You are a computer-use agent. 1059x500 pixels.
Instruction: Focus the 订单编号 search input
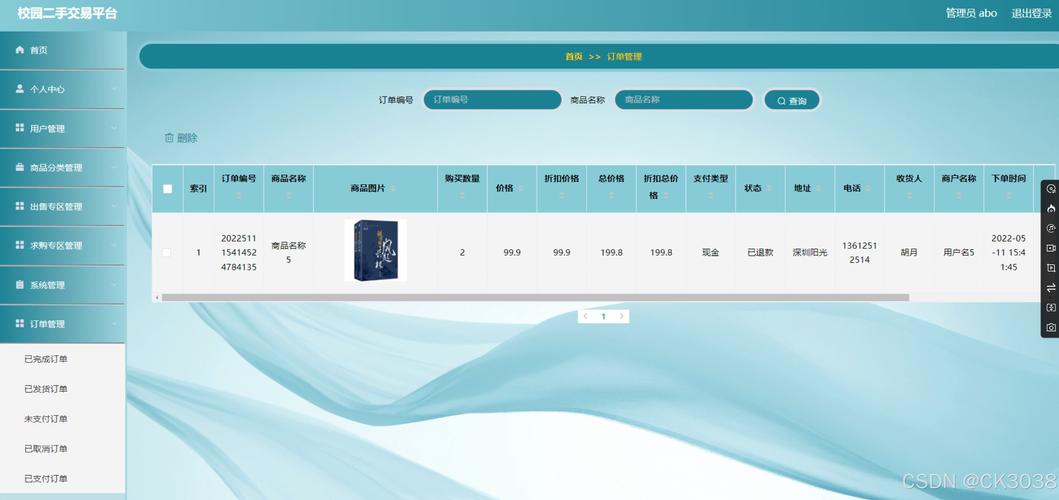tap(492, 100)
